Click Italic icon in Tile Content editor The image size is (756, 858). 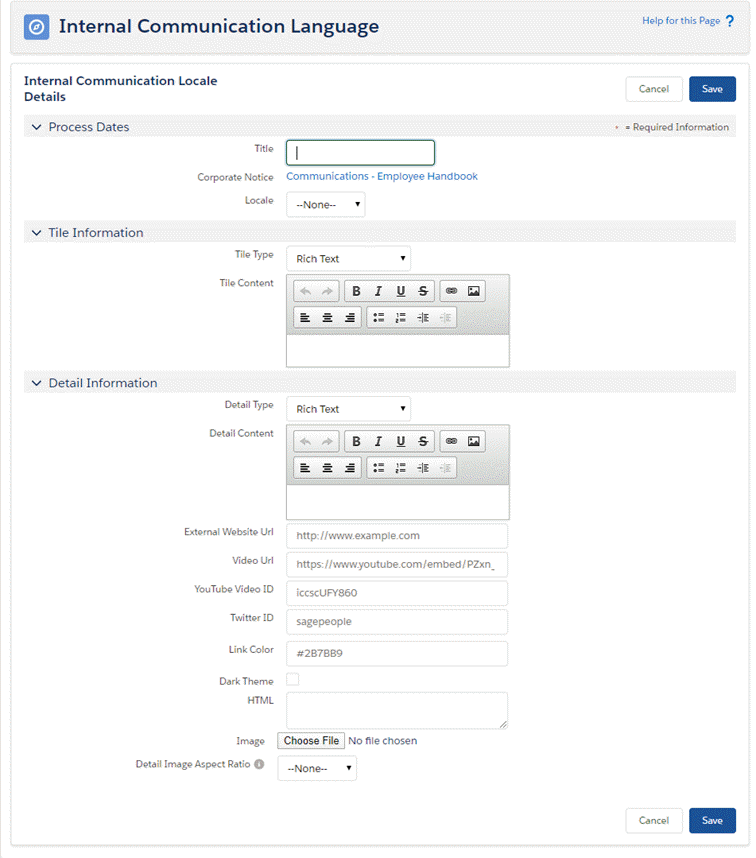378,291
